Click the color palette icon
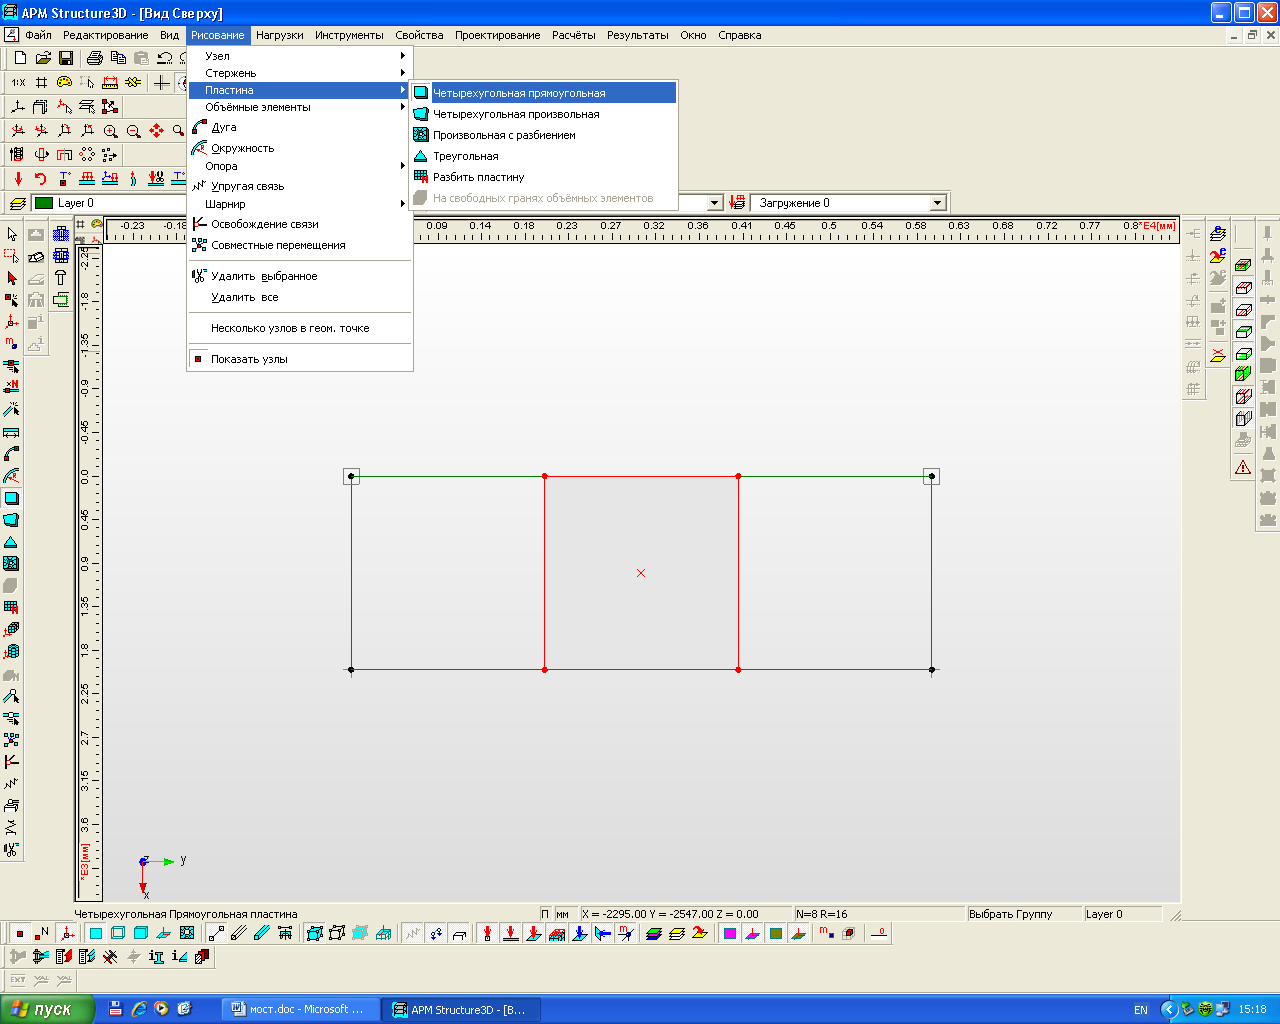 pyautogui.click(x=64, y=82)
